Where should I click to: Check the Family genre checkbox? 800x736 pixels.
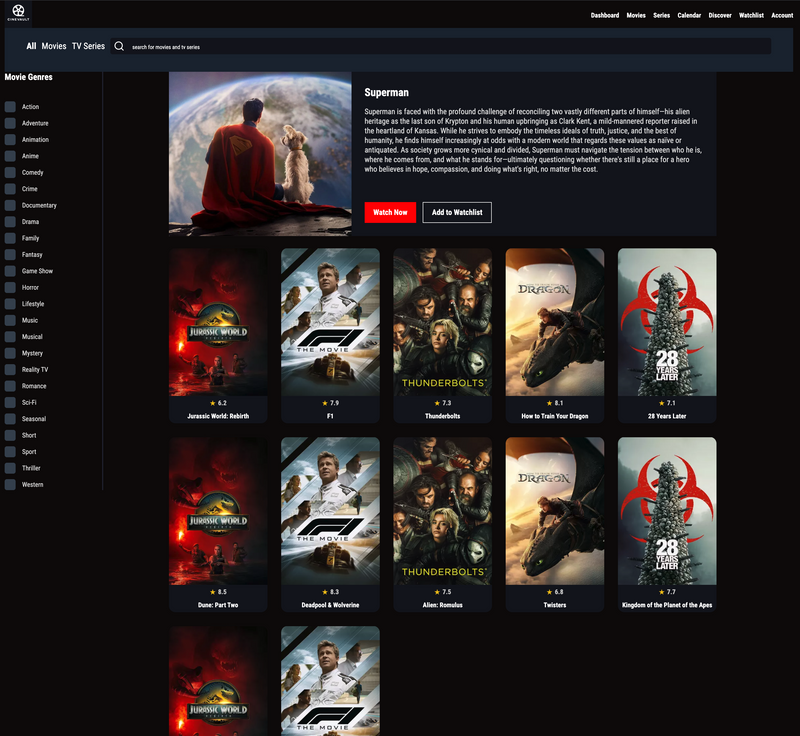[10, 238]
